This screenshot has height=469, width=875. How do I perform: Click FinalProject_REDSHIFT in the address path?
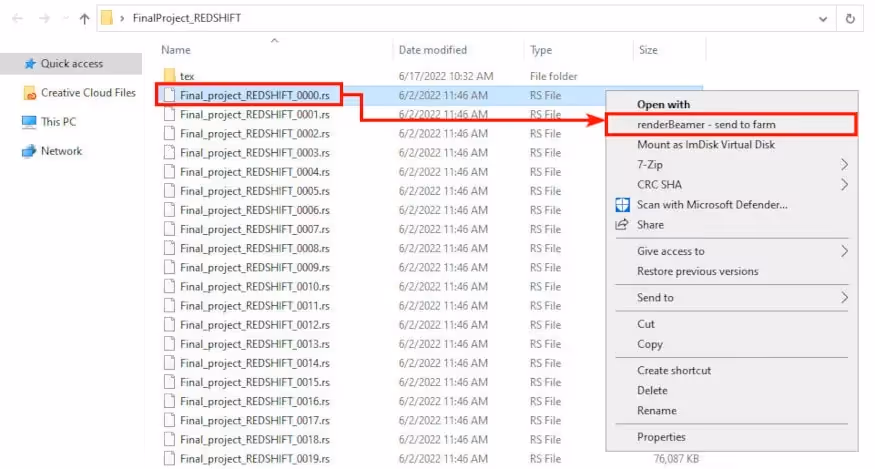coord(187,18)
